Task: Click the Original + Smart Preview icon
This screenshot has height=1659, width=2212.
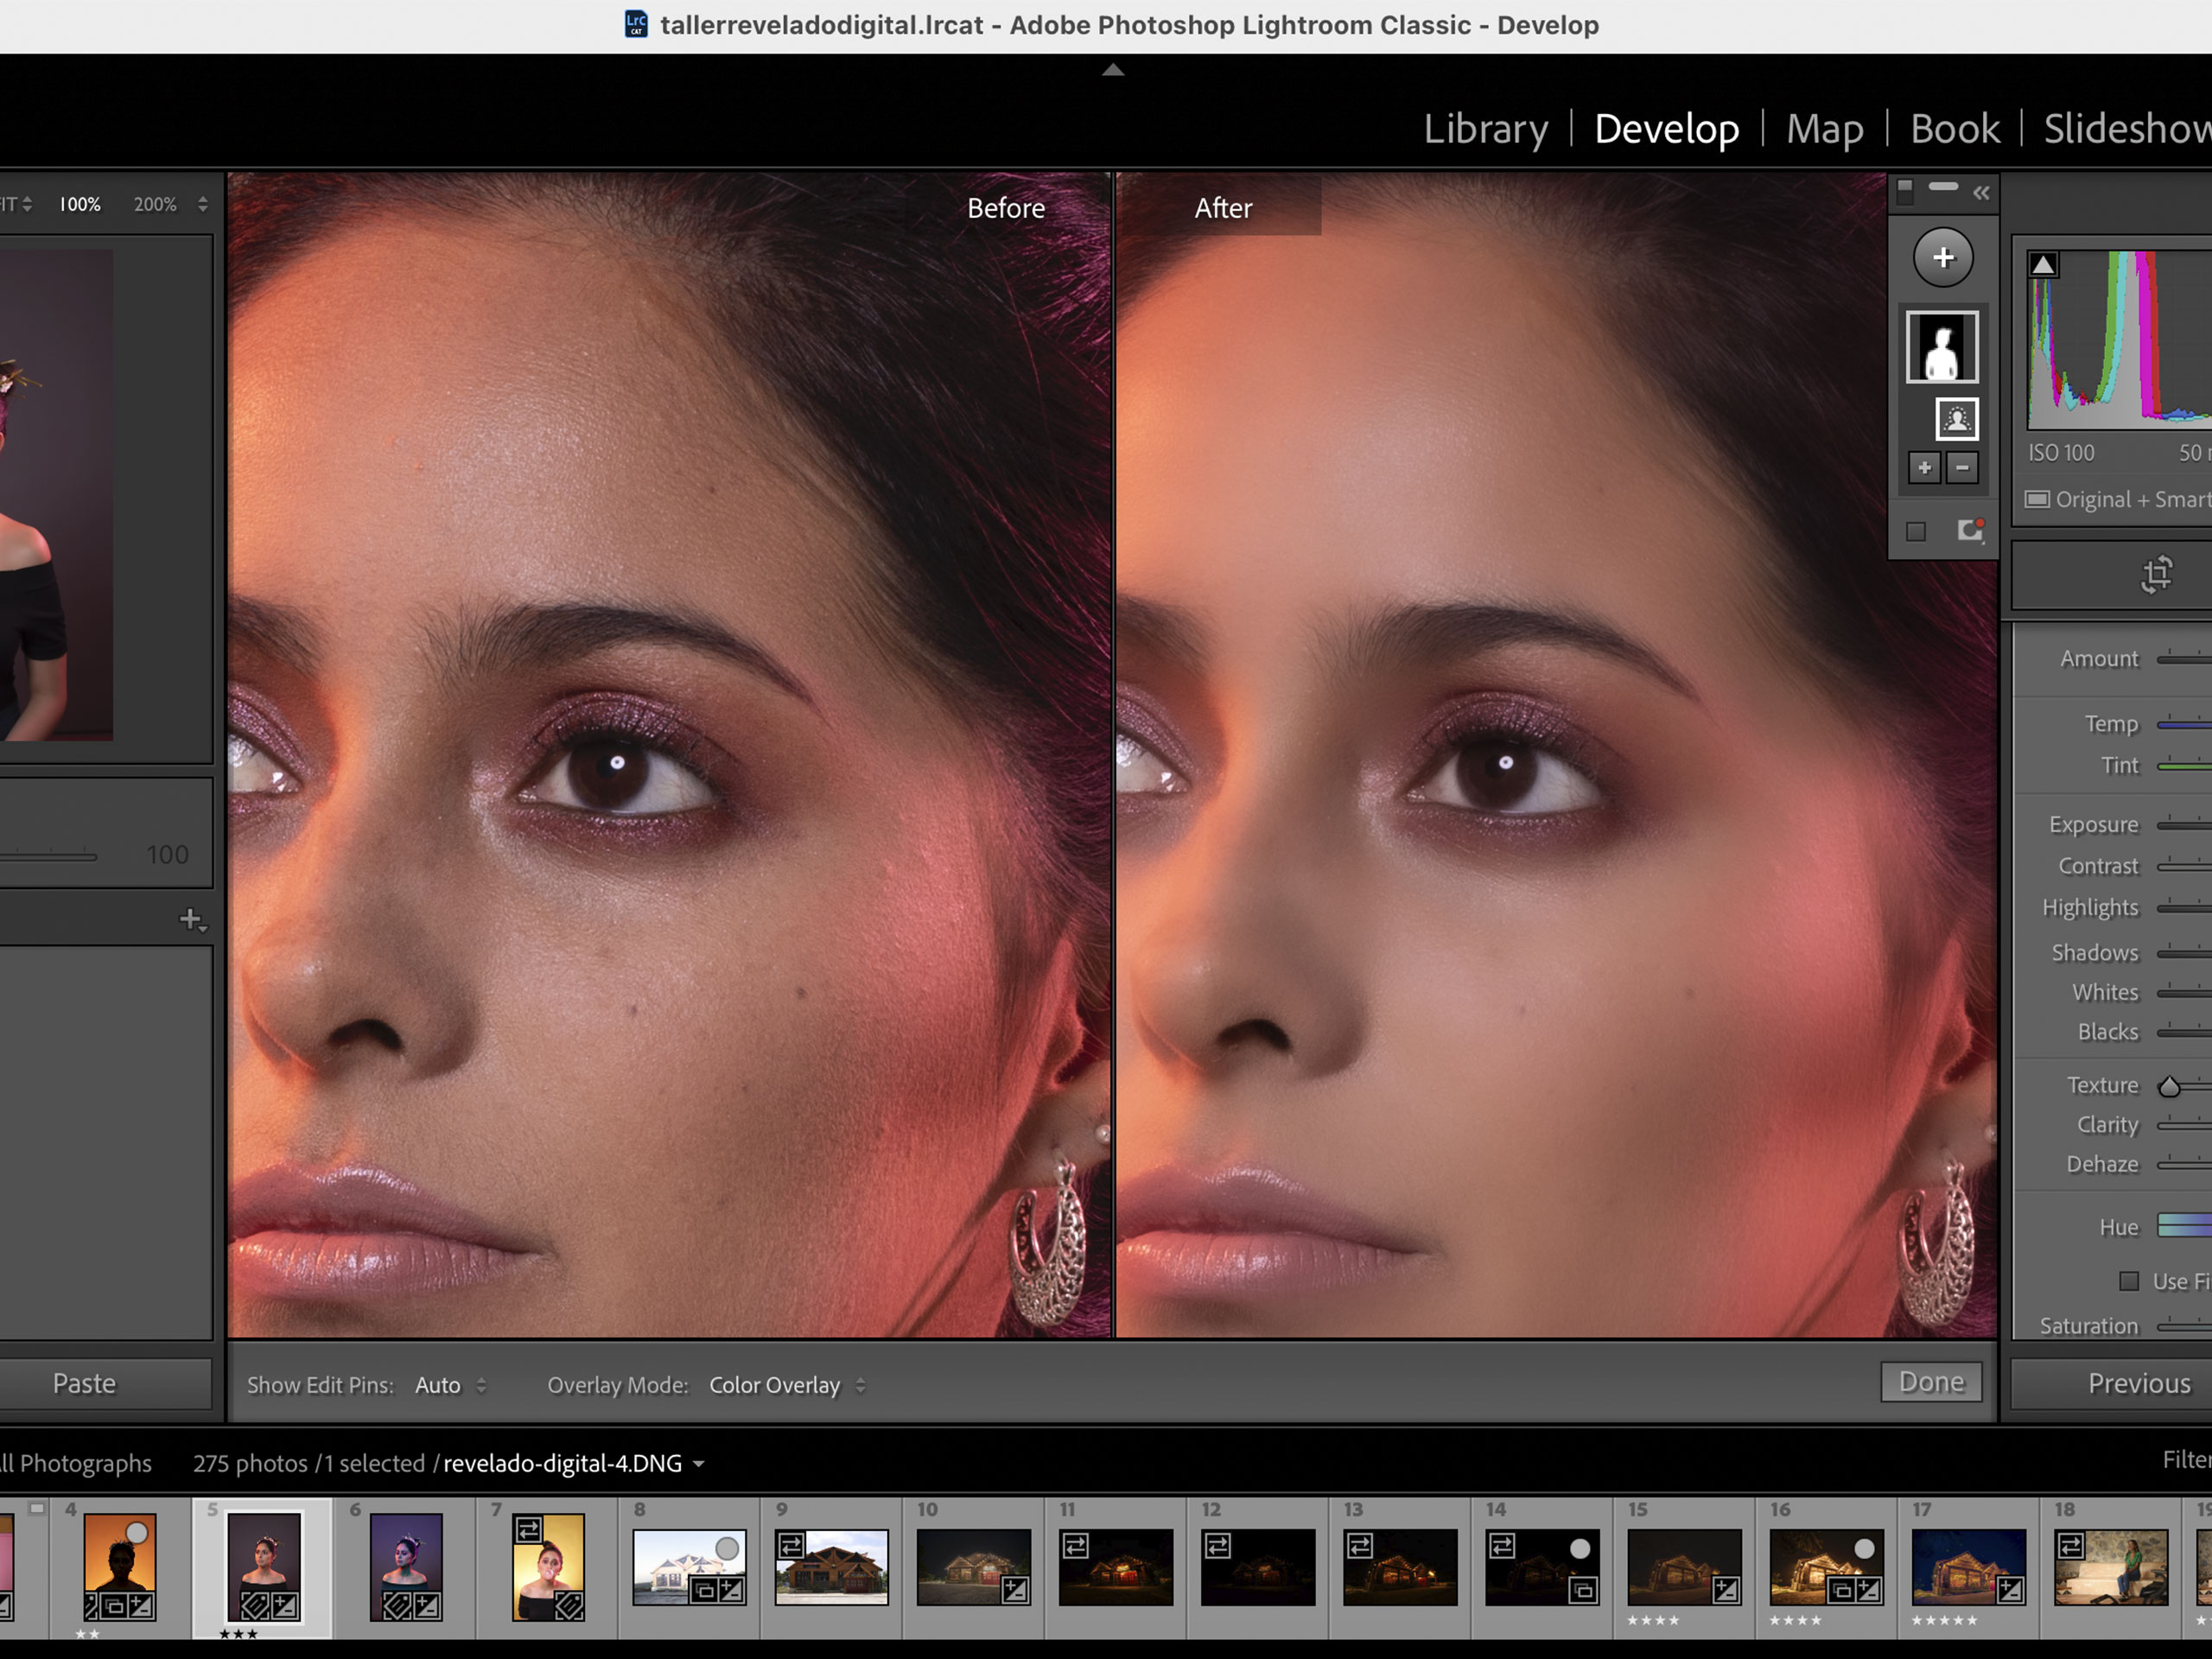Action: pos(2037,499)
